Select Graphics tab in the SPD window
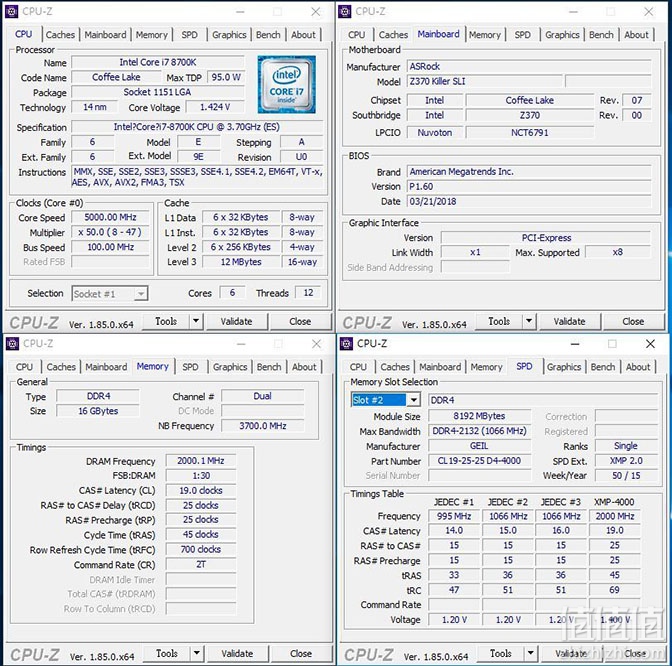The image size is (672, 666). tap(564, 367)
